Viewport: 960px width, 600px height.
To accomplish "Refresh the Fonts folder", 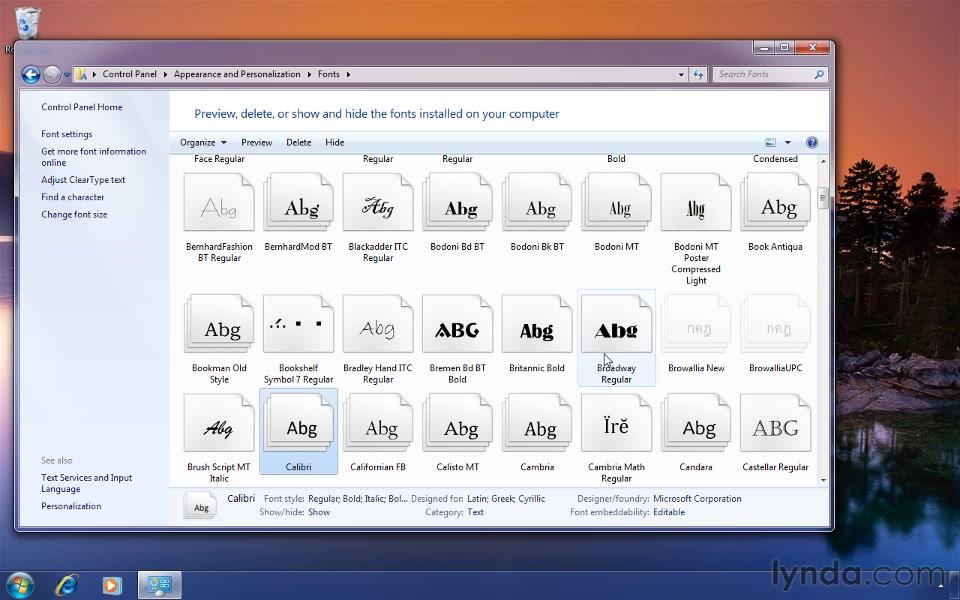I will pos(698,75).
